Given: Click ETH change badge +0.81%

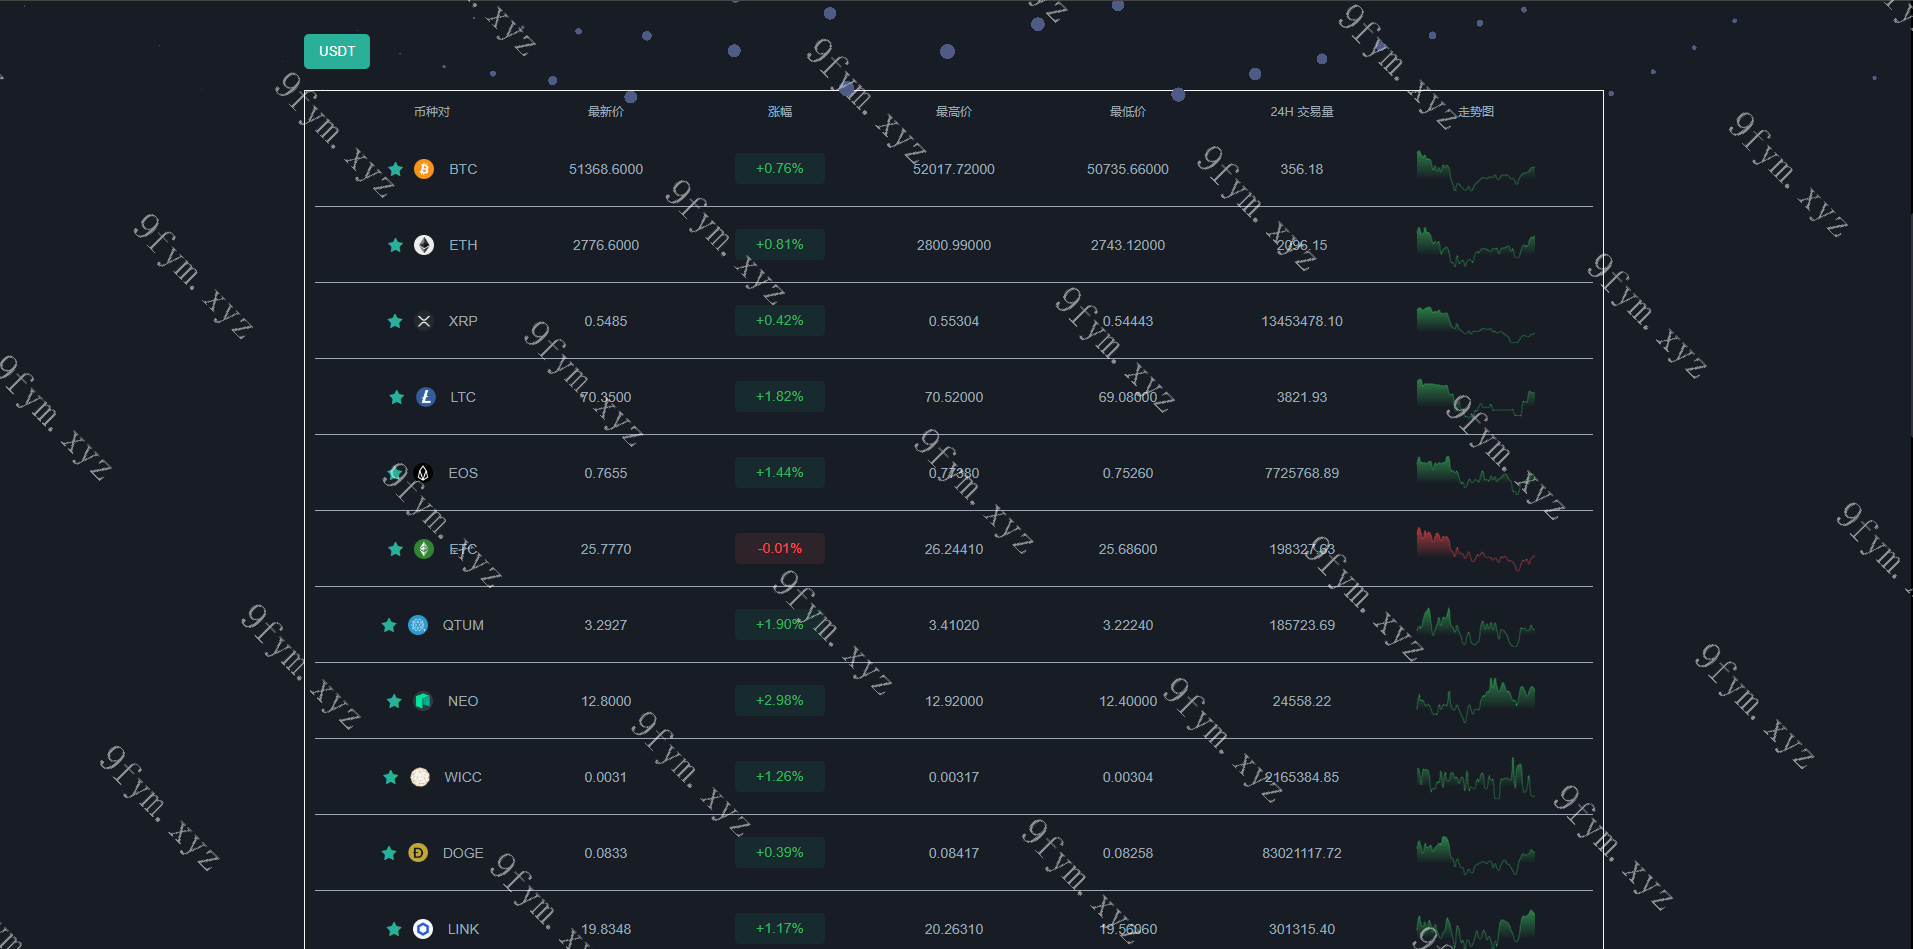Looking at the screenshot, I should (x=780, y=245).
